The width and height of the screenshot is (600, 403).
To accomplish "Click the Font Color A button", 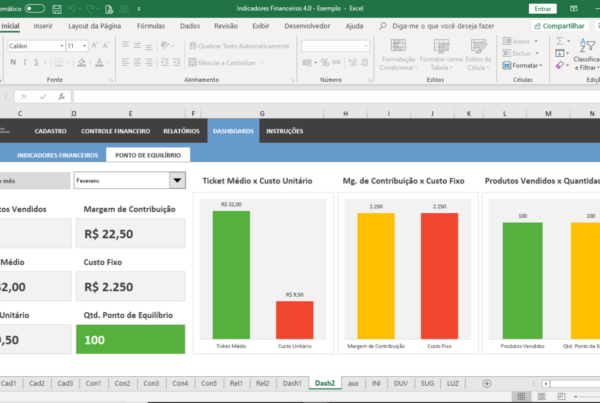I will 99,62.
